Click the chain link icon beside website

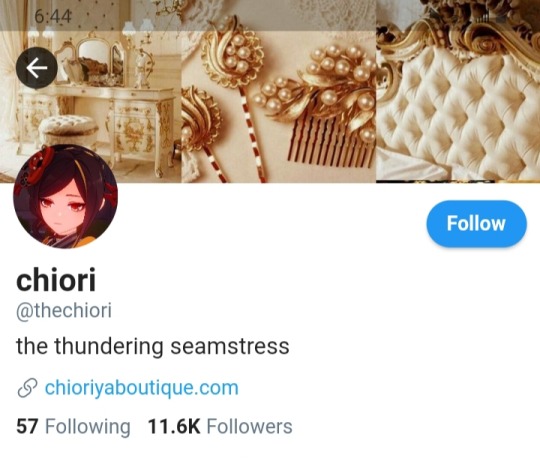pyautogui.click(x=27, y=388)
